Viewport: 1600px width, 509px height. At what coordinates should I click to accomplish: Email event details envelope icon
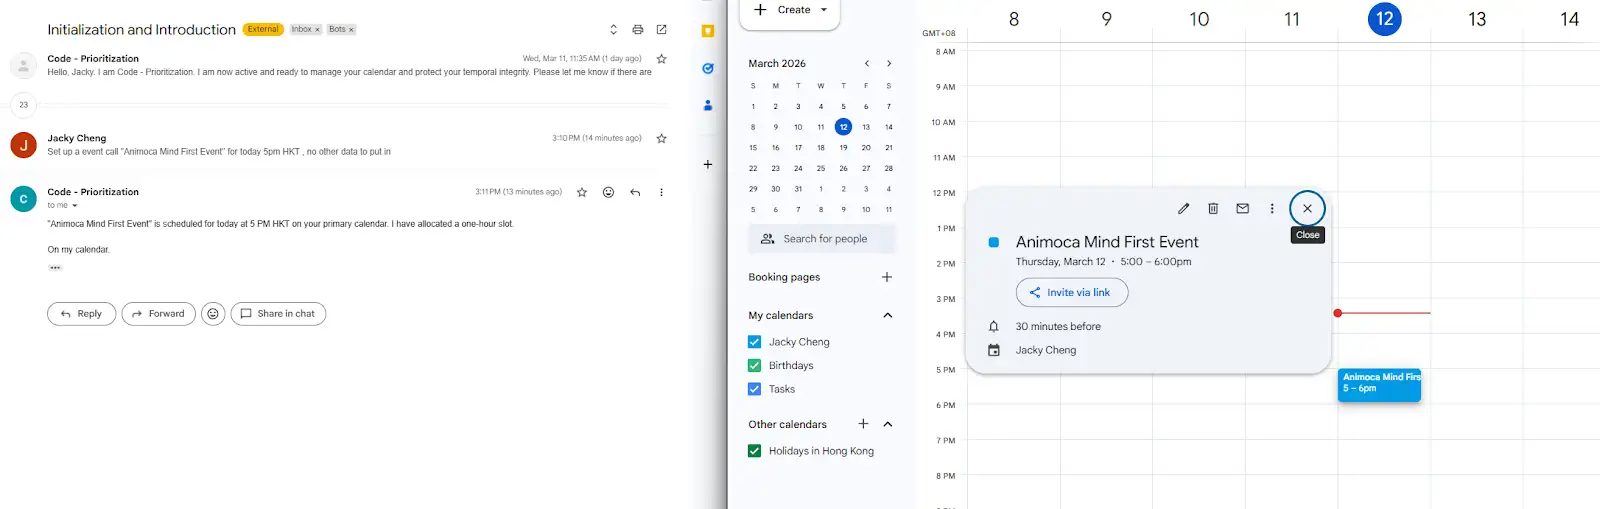(1242, 209)
